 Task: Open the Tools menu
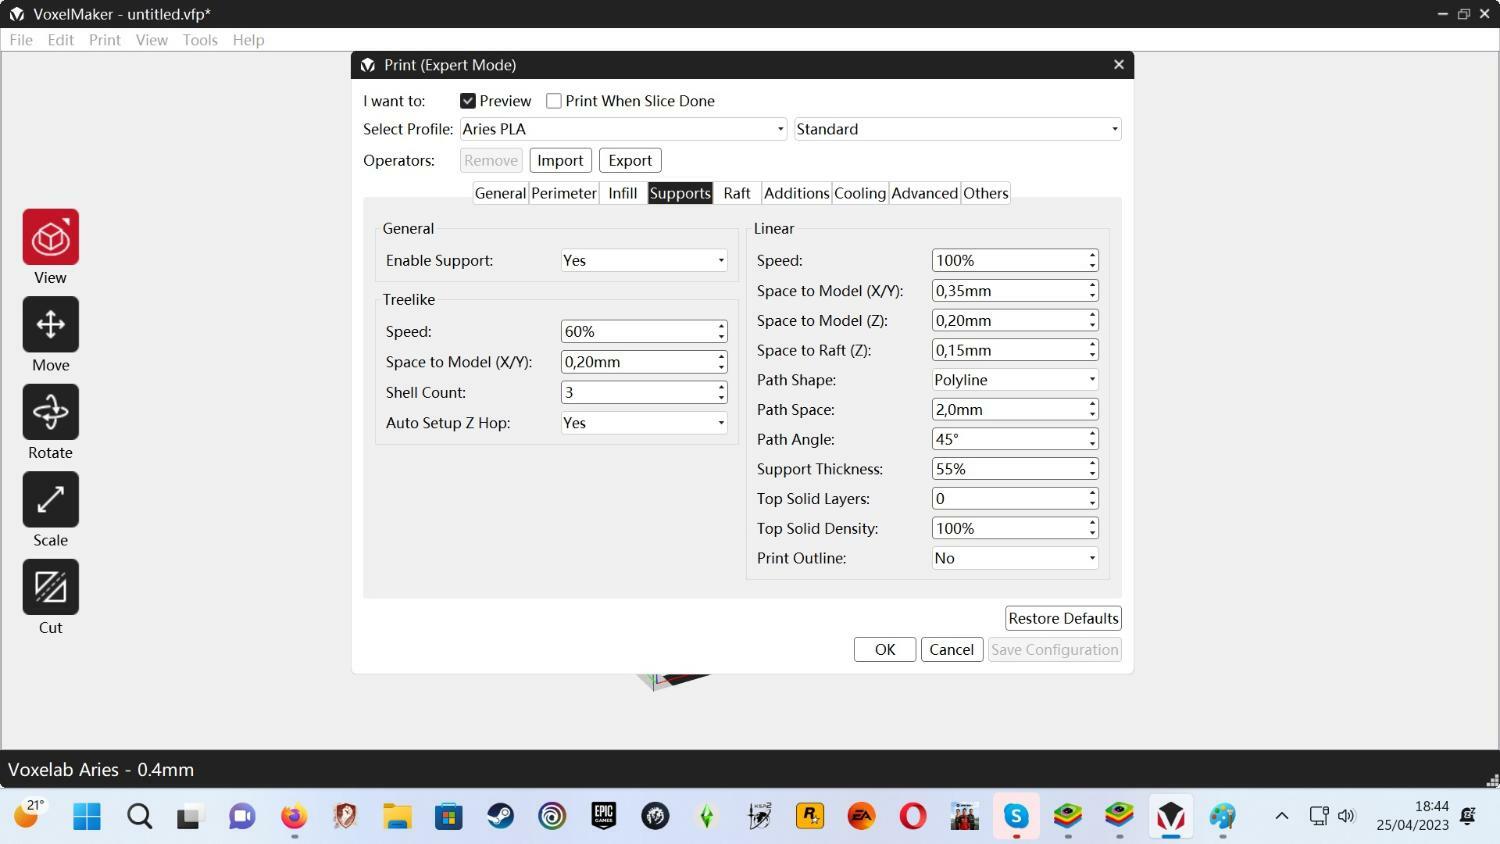(200, 40)
